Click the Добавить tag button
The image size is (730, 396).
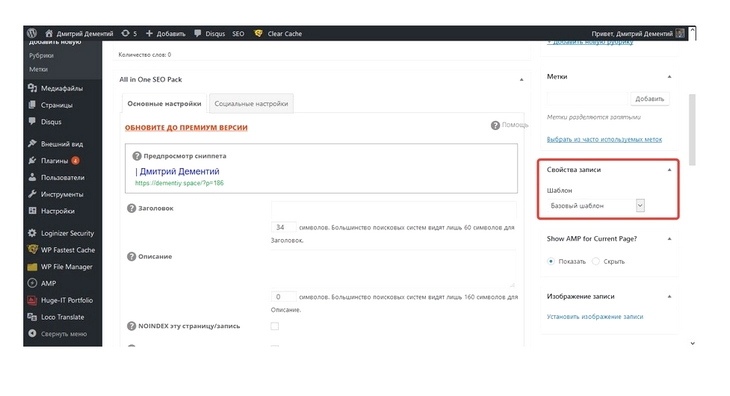649,99
